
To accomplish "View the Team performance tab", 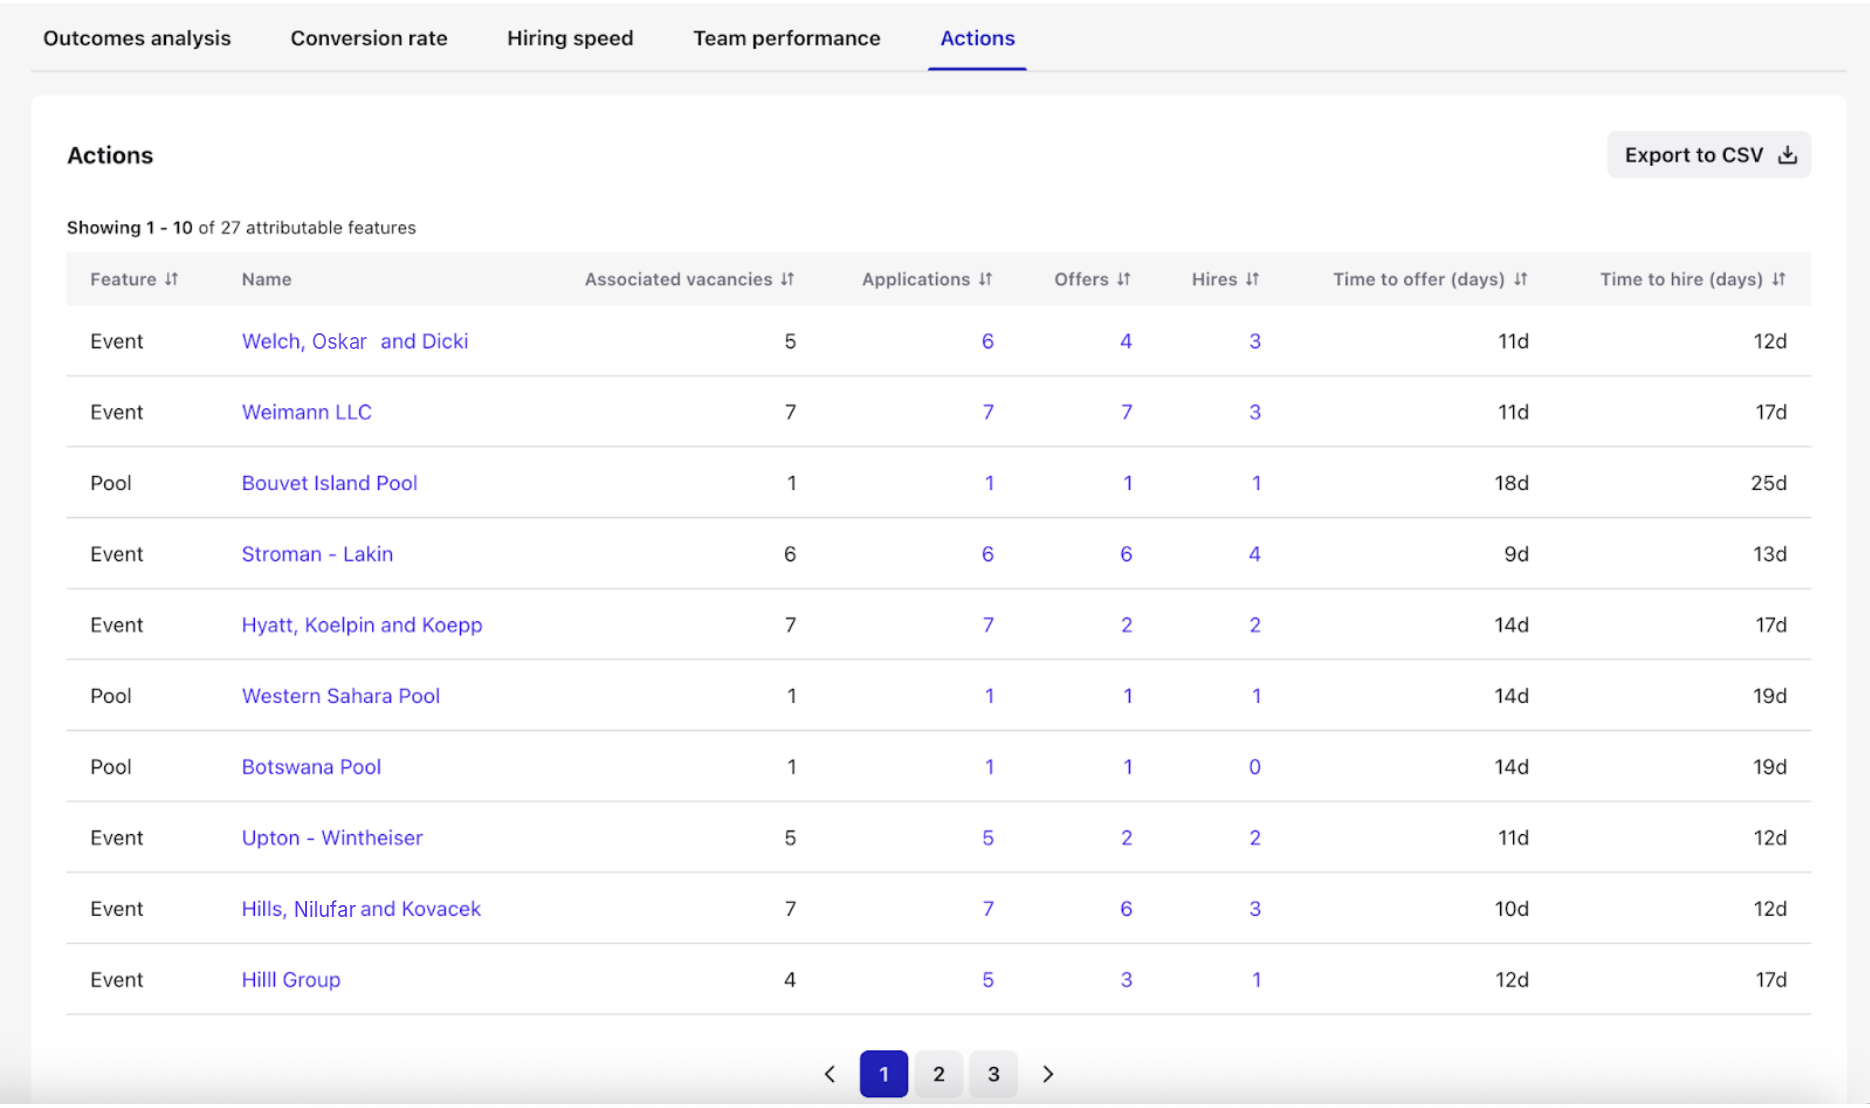I will [x=787, y=38].
